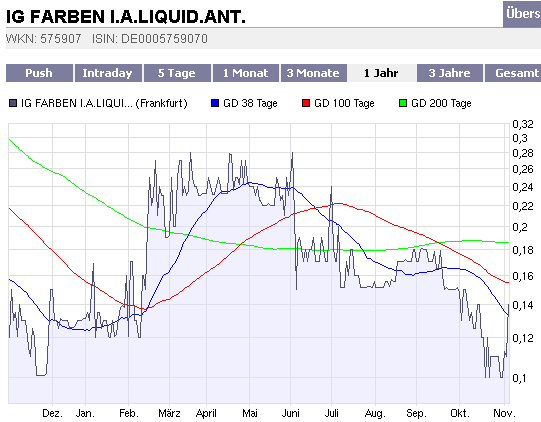
Task: Click the 'März' x-axis label
Action: point(169,413)
